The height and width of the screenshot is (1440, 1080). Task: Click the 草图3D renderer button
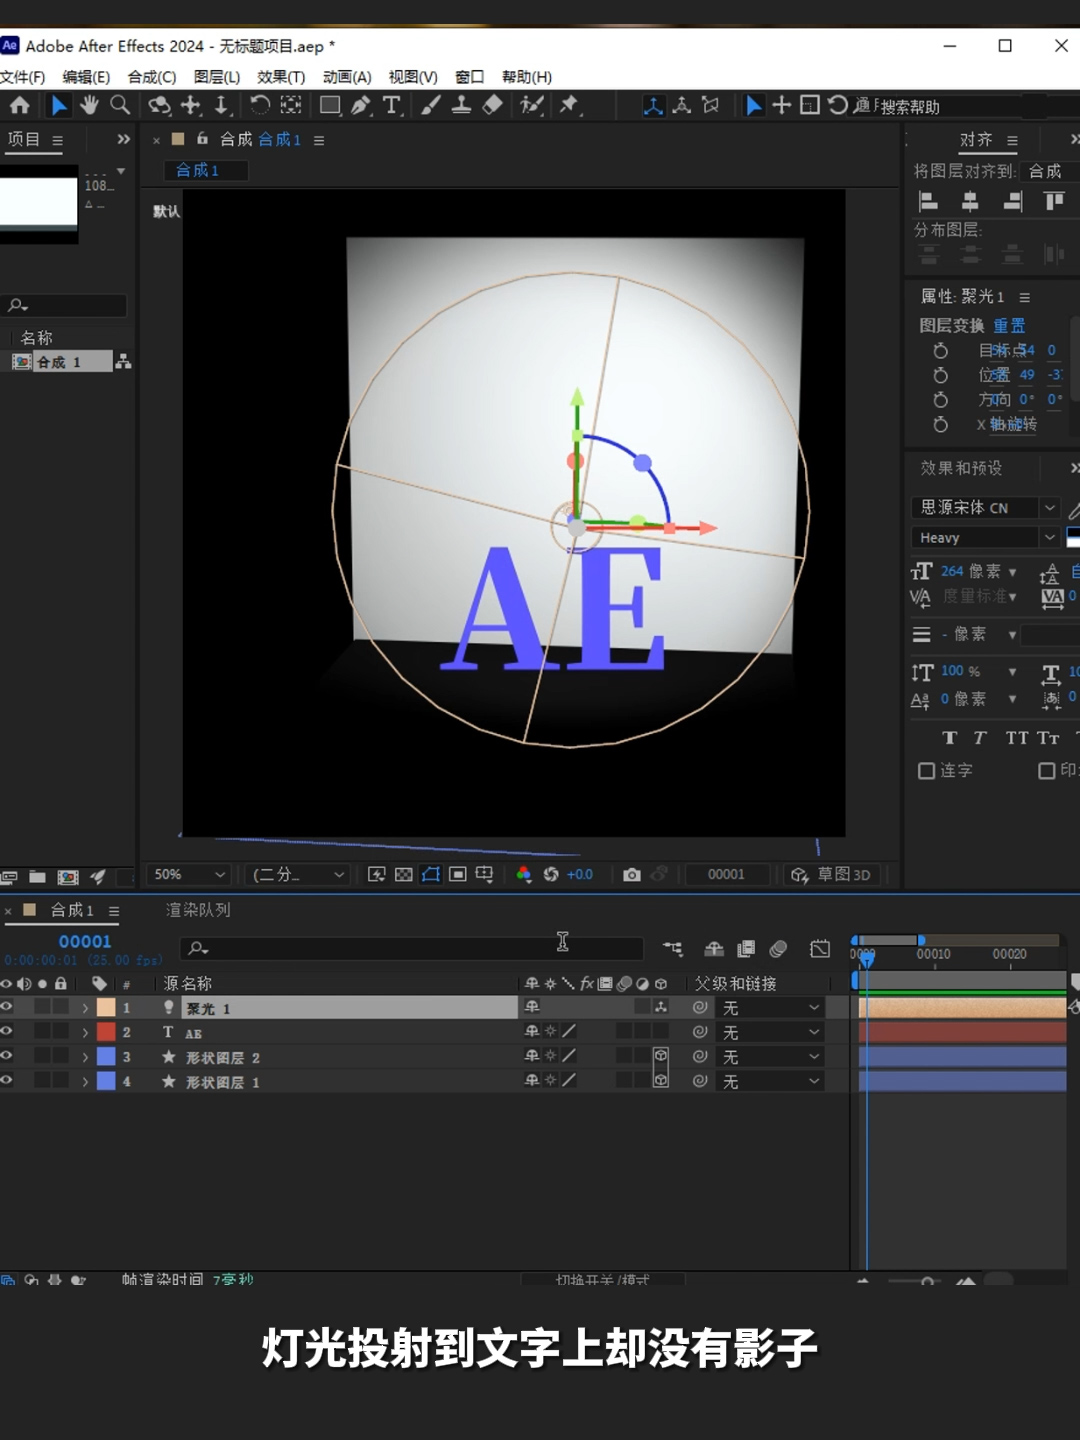[831, 875]
